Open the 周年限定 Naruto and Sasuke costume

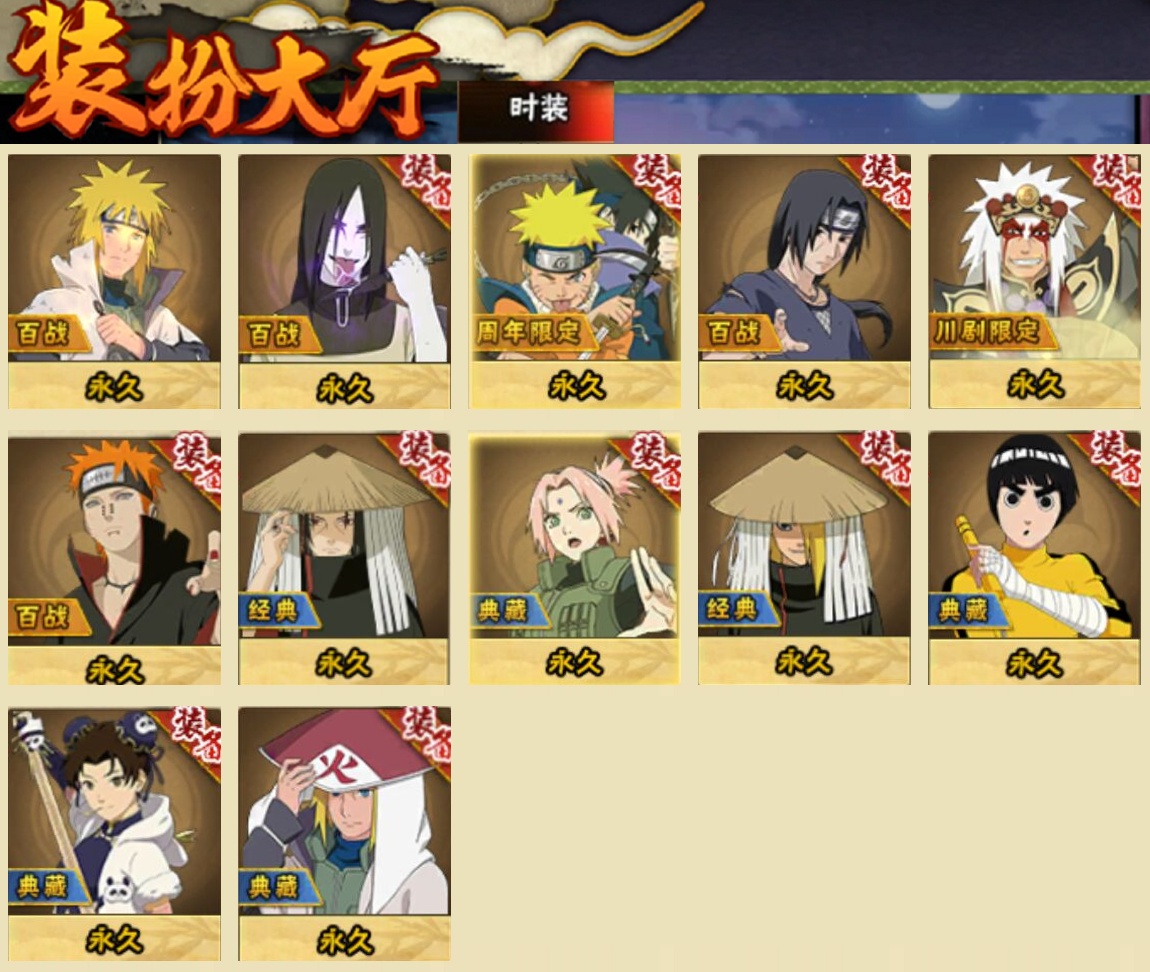[x=575, y=281]
